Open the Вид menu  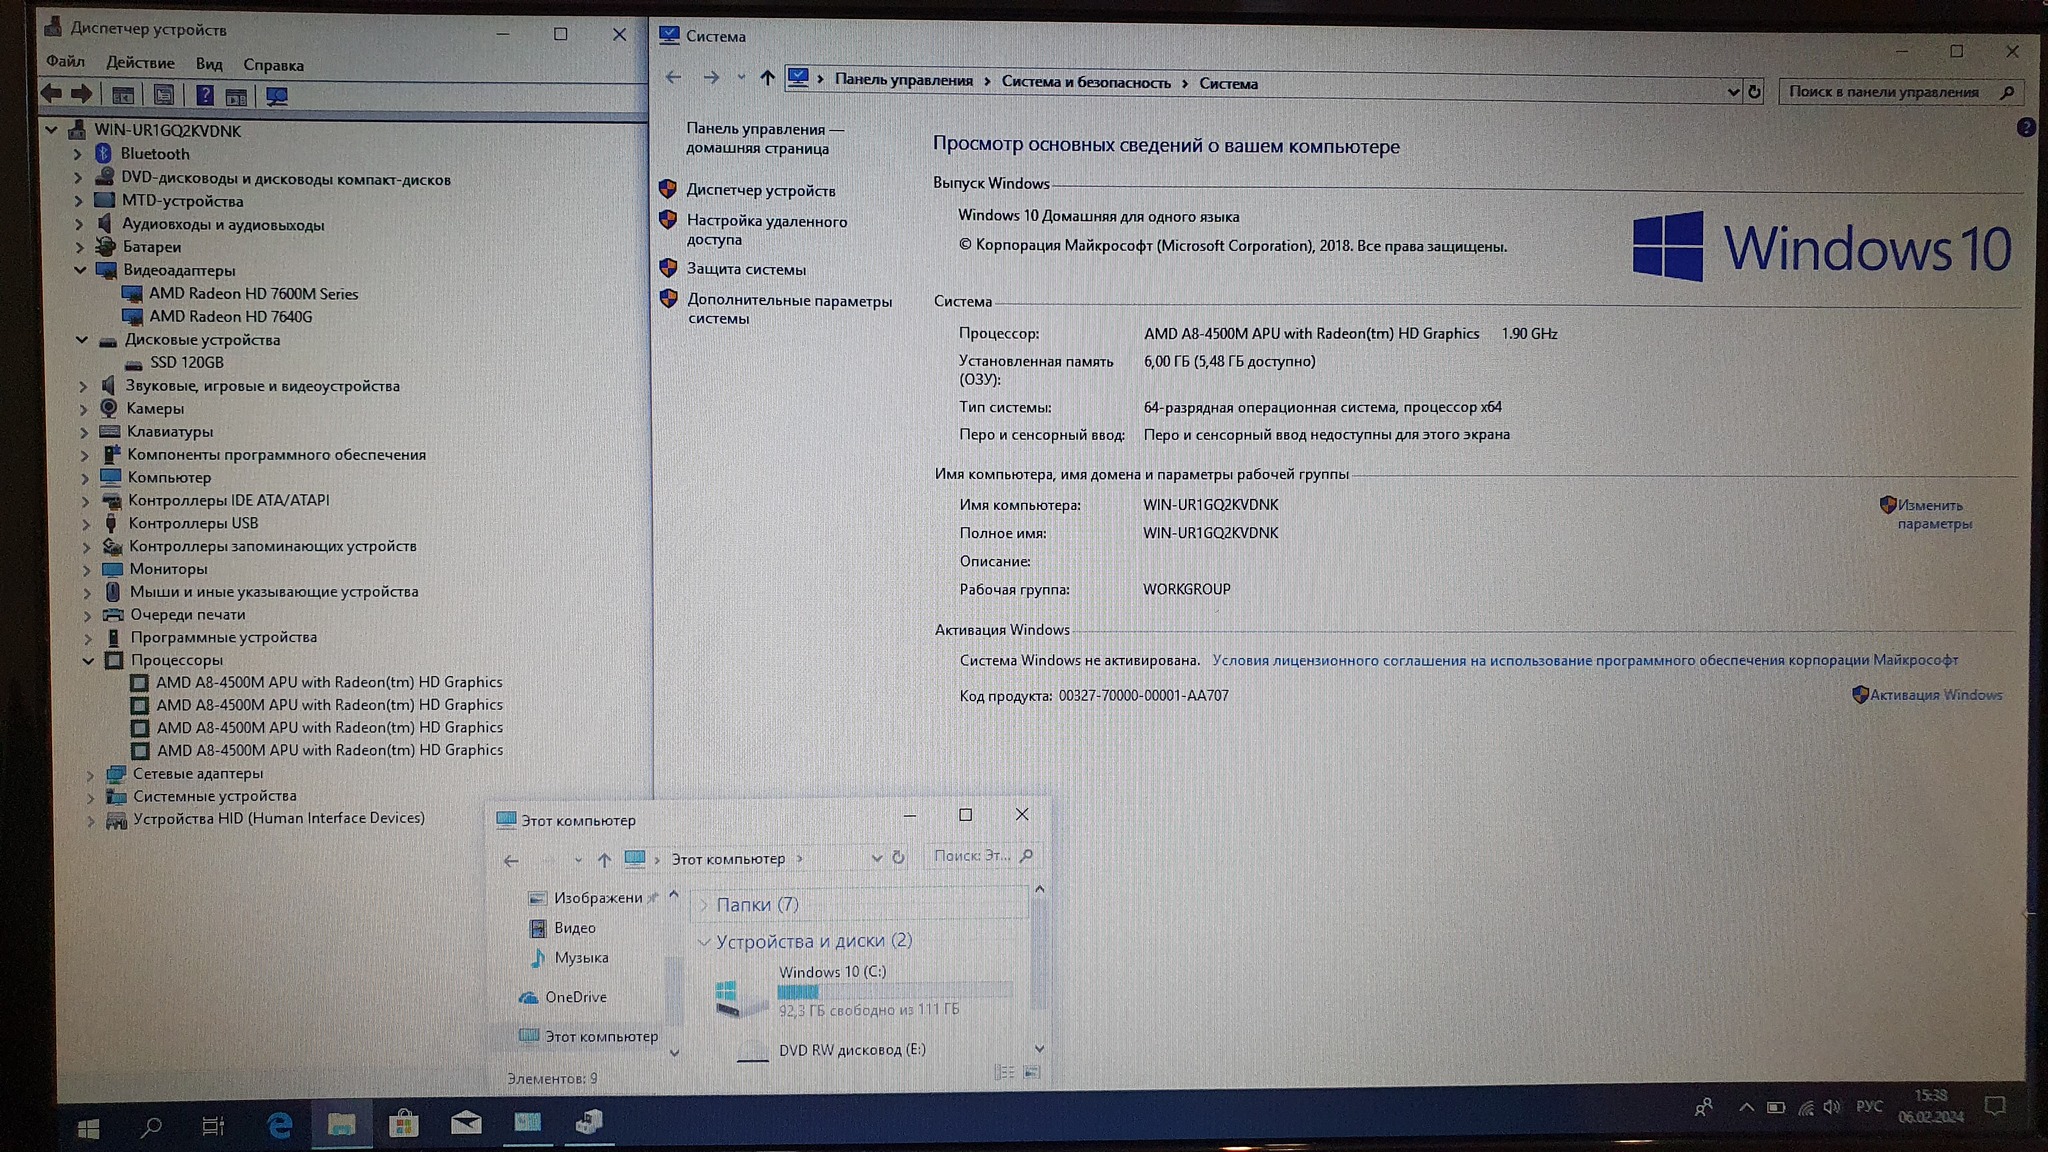209,64
